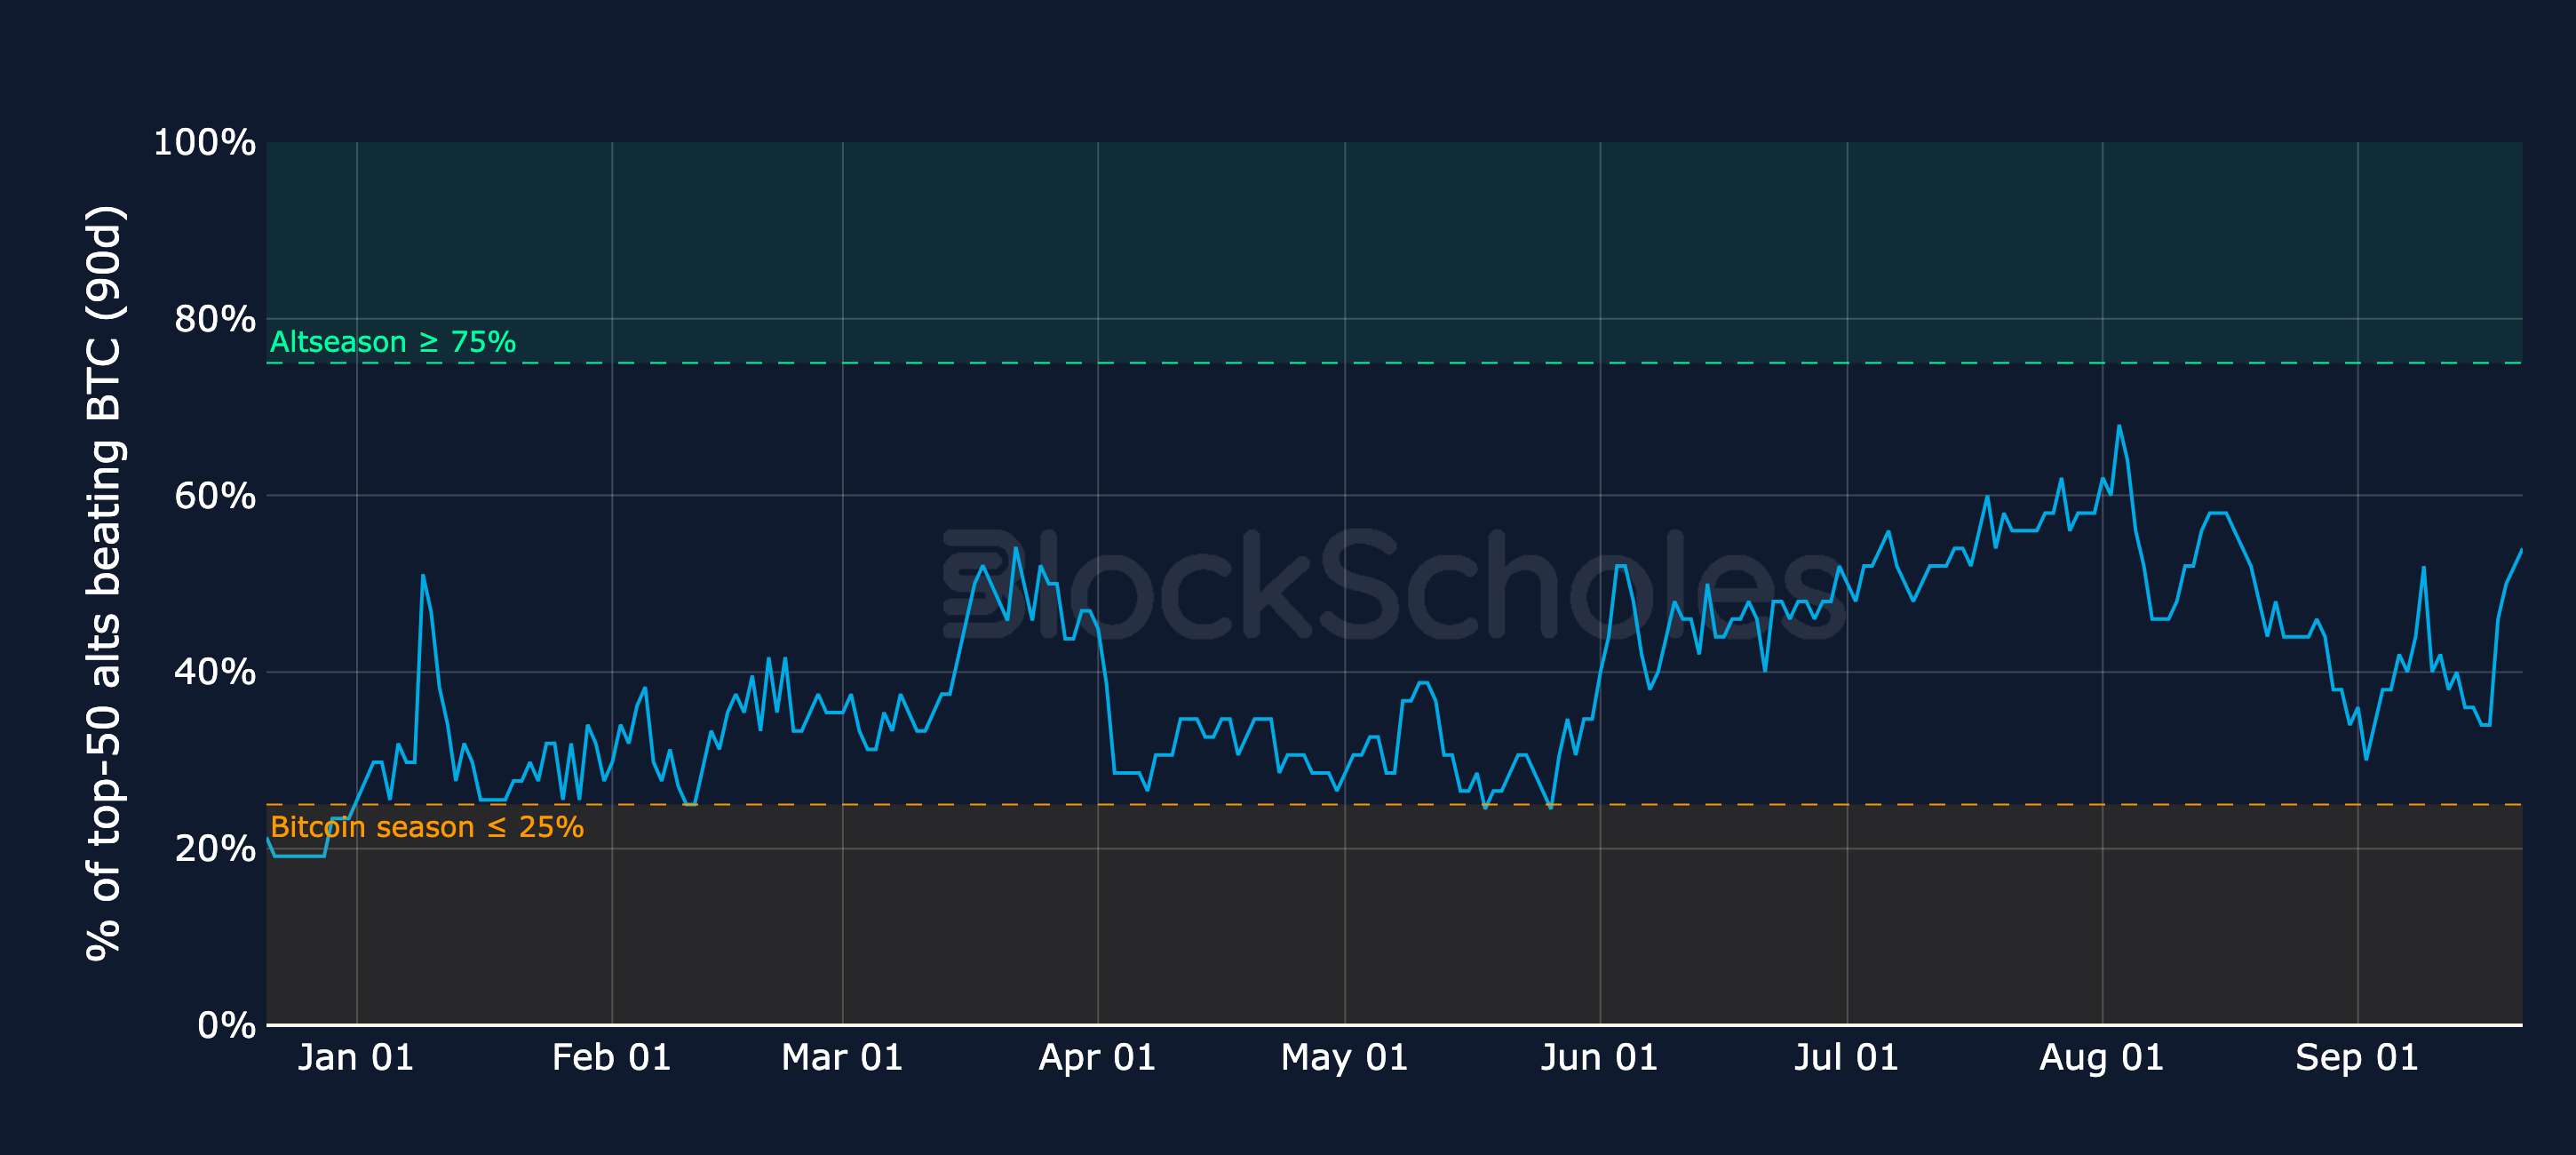Click the 'May 01' x-axis date label

click(1345, 1058)
